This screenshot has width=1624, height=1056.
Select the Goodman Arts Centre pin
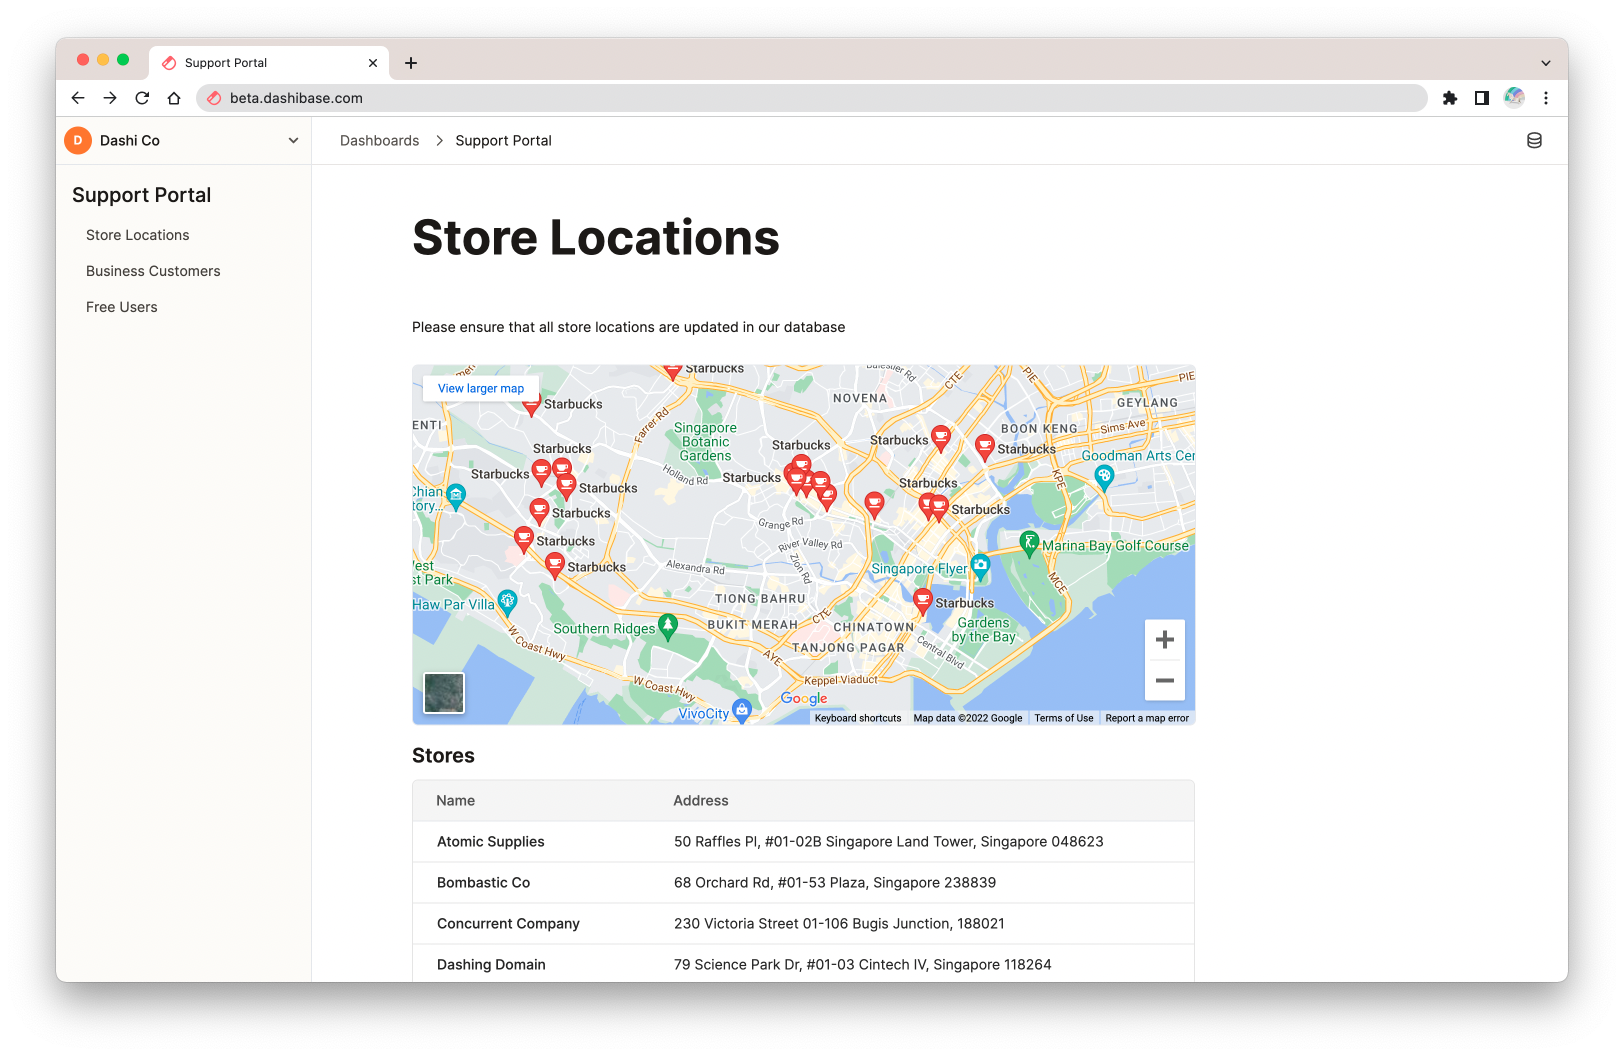click(1104, 477)
